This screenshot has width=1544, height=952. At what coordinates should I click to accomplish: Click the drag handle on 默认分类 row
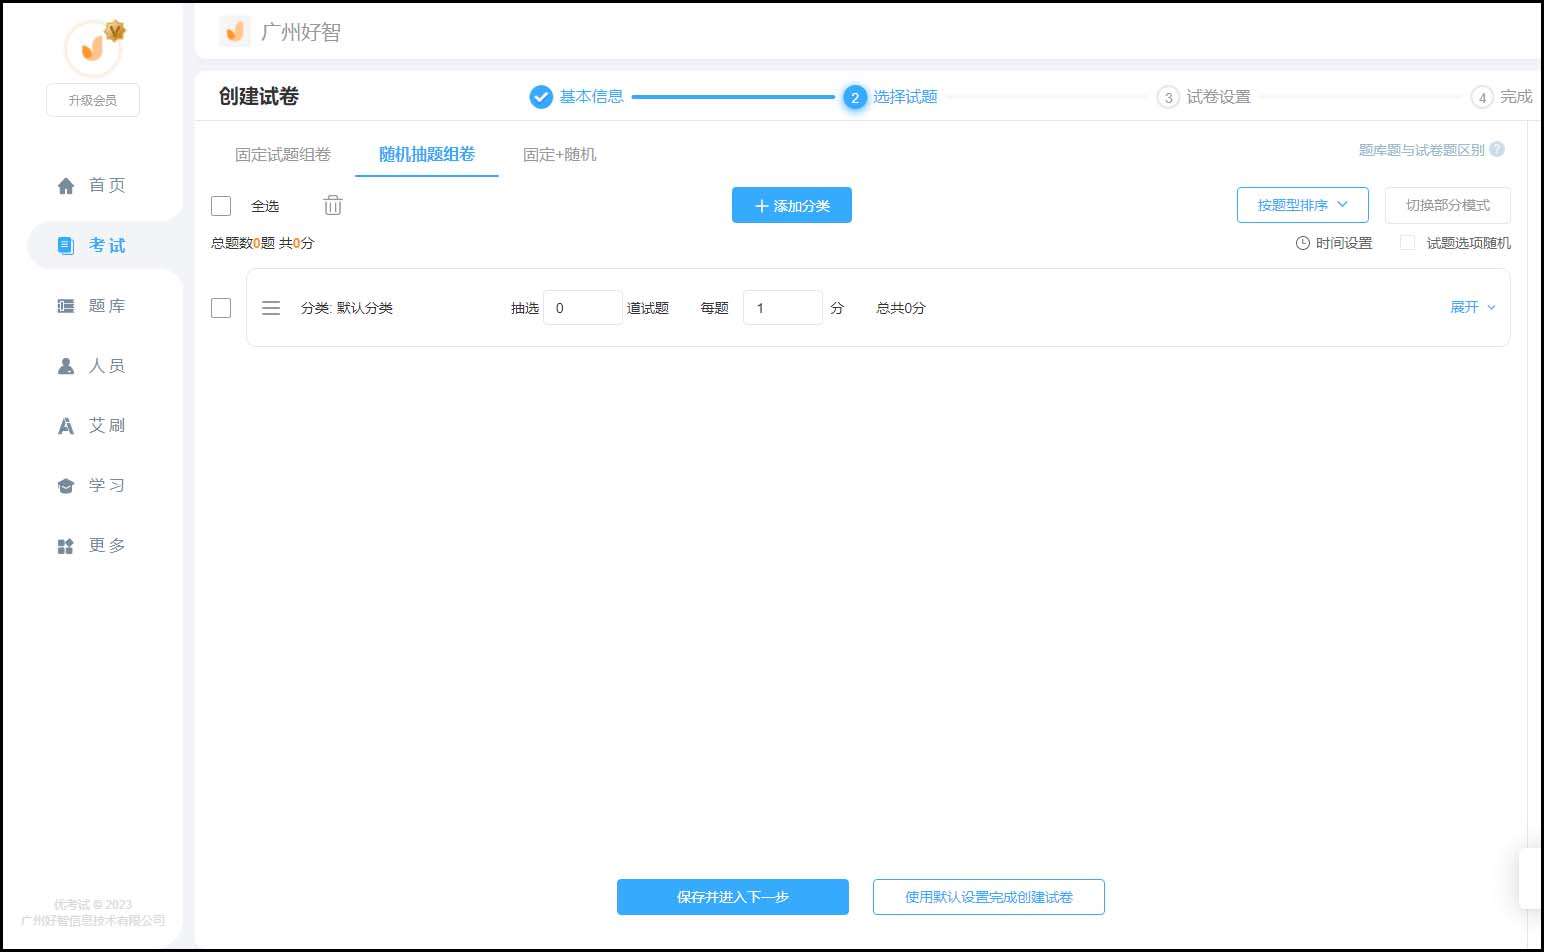[x=271, y=308]
